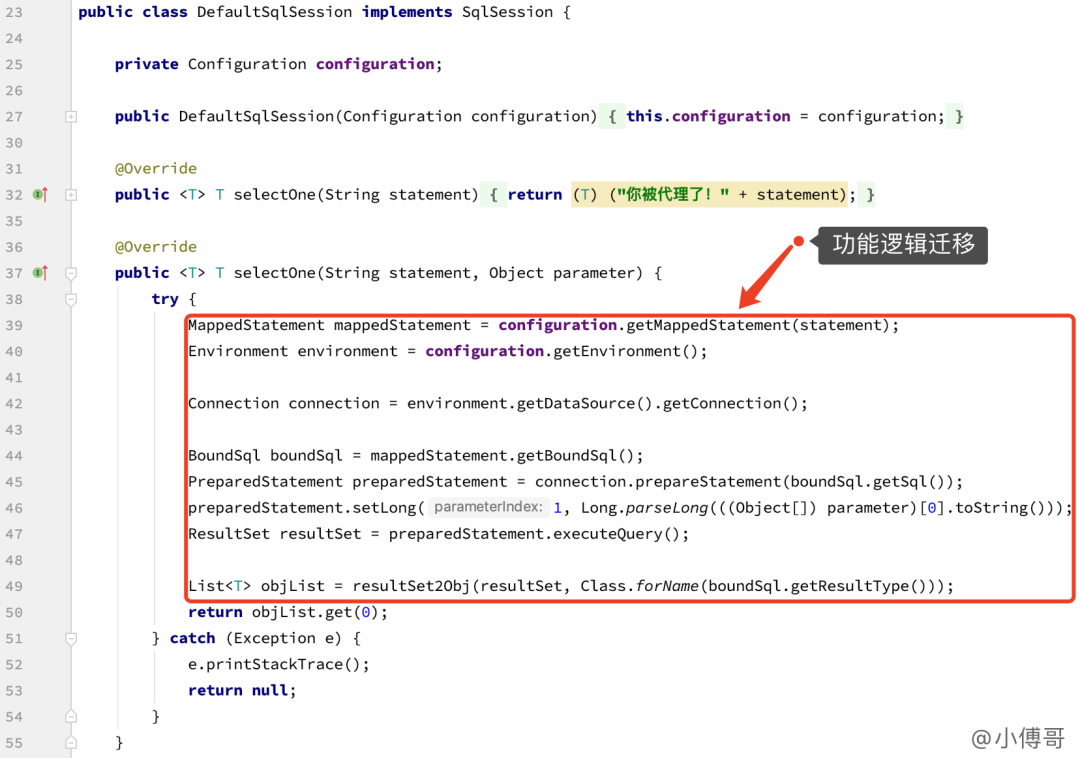Click the @Override annotation on line 31
1080x758 pixels.
point(156,168)
